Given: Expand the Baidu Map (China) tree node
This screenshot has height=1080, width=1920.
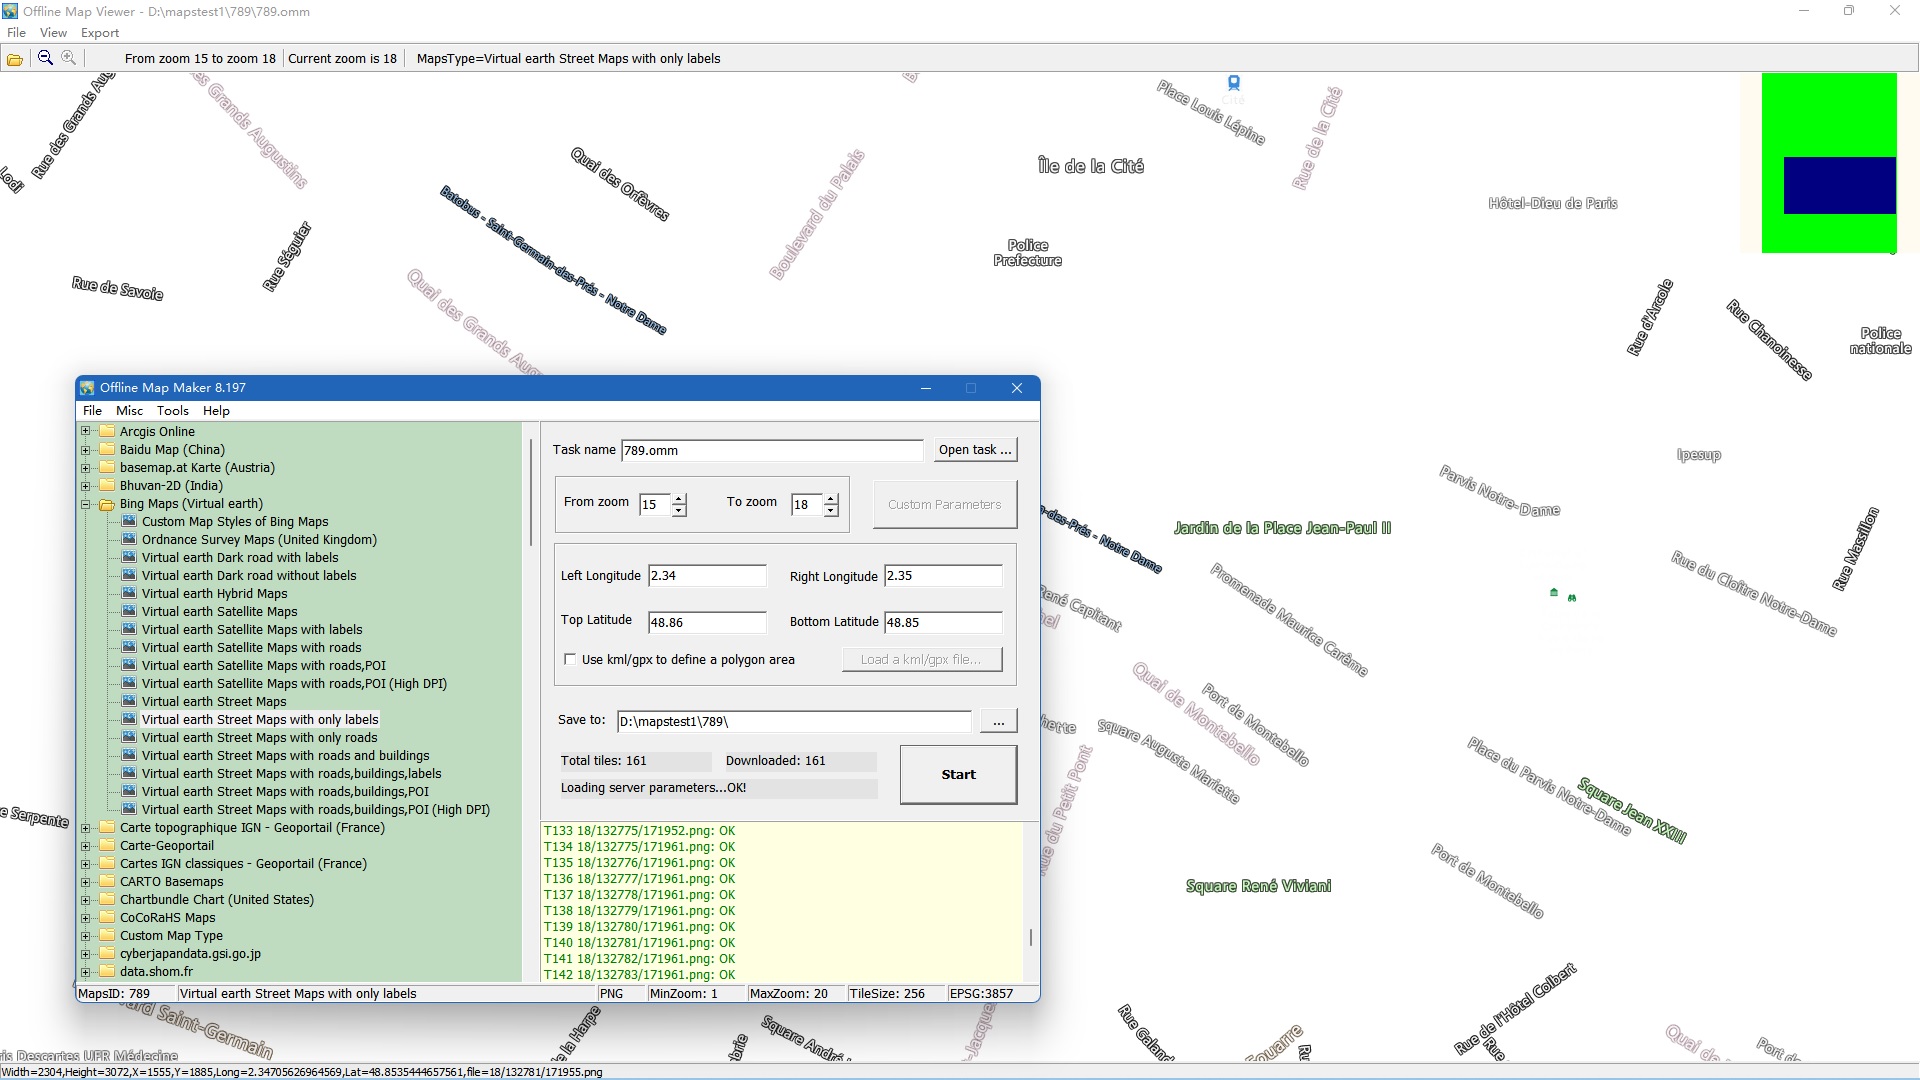Looking at the screenshot, I should pos(86,449).
